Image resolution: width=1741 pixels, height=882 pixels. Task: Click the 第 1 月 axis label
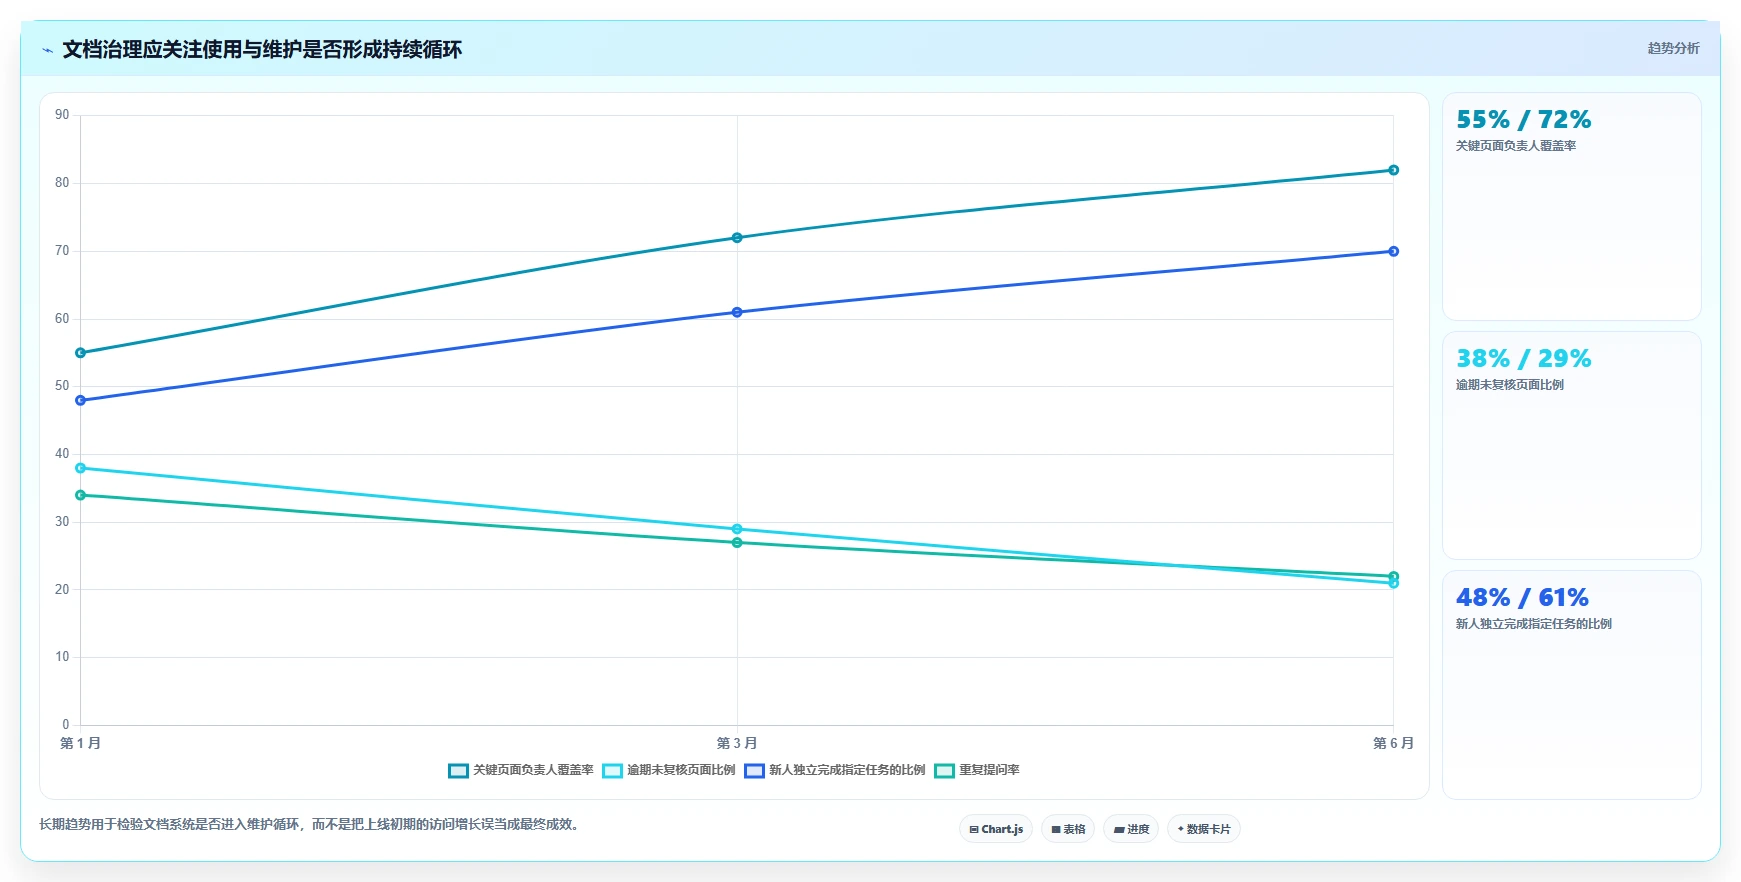click(80, 743)
